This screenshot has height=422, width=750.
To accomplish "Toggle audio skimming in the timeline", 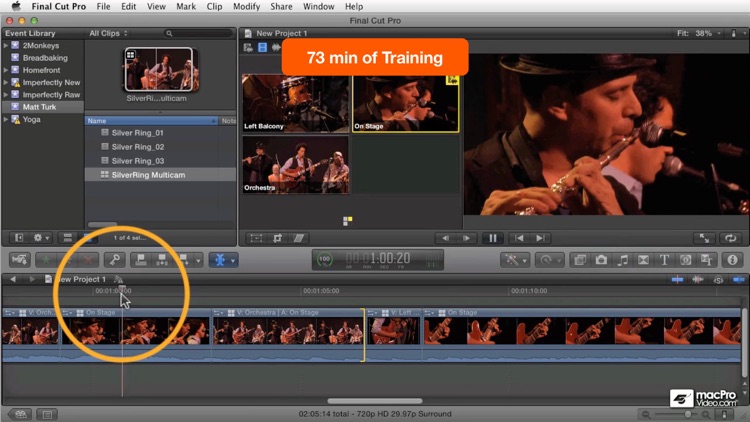I will pyautogui.click(x=698, y=279).
